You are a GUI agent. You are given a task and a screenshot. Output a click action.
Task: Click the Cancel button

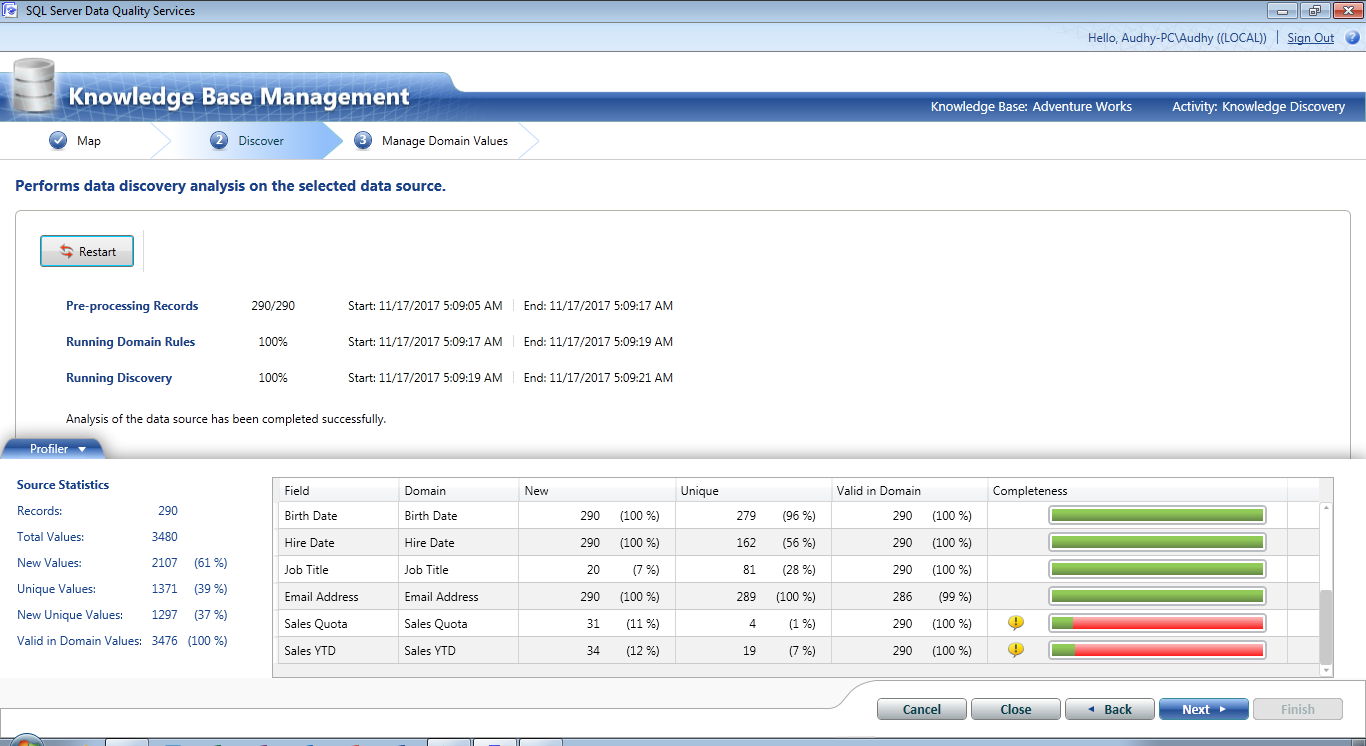[921, 708]
